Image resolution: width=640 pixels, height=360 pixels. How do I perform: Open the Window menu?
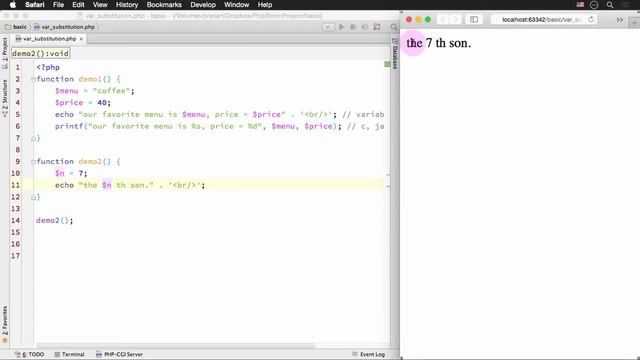pos(236,5)
